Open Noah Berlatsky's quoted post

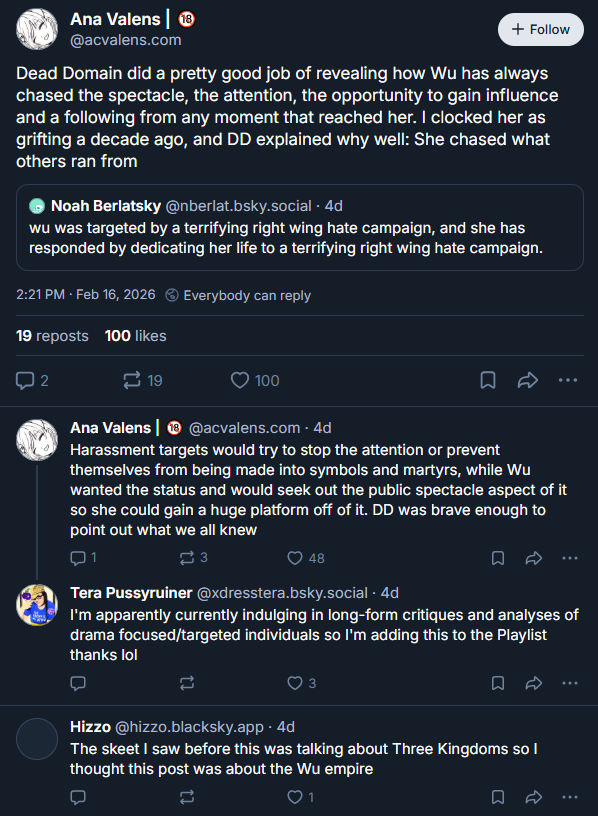[299, 227]
